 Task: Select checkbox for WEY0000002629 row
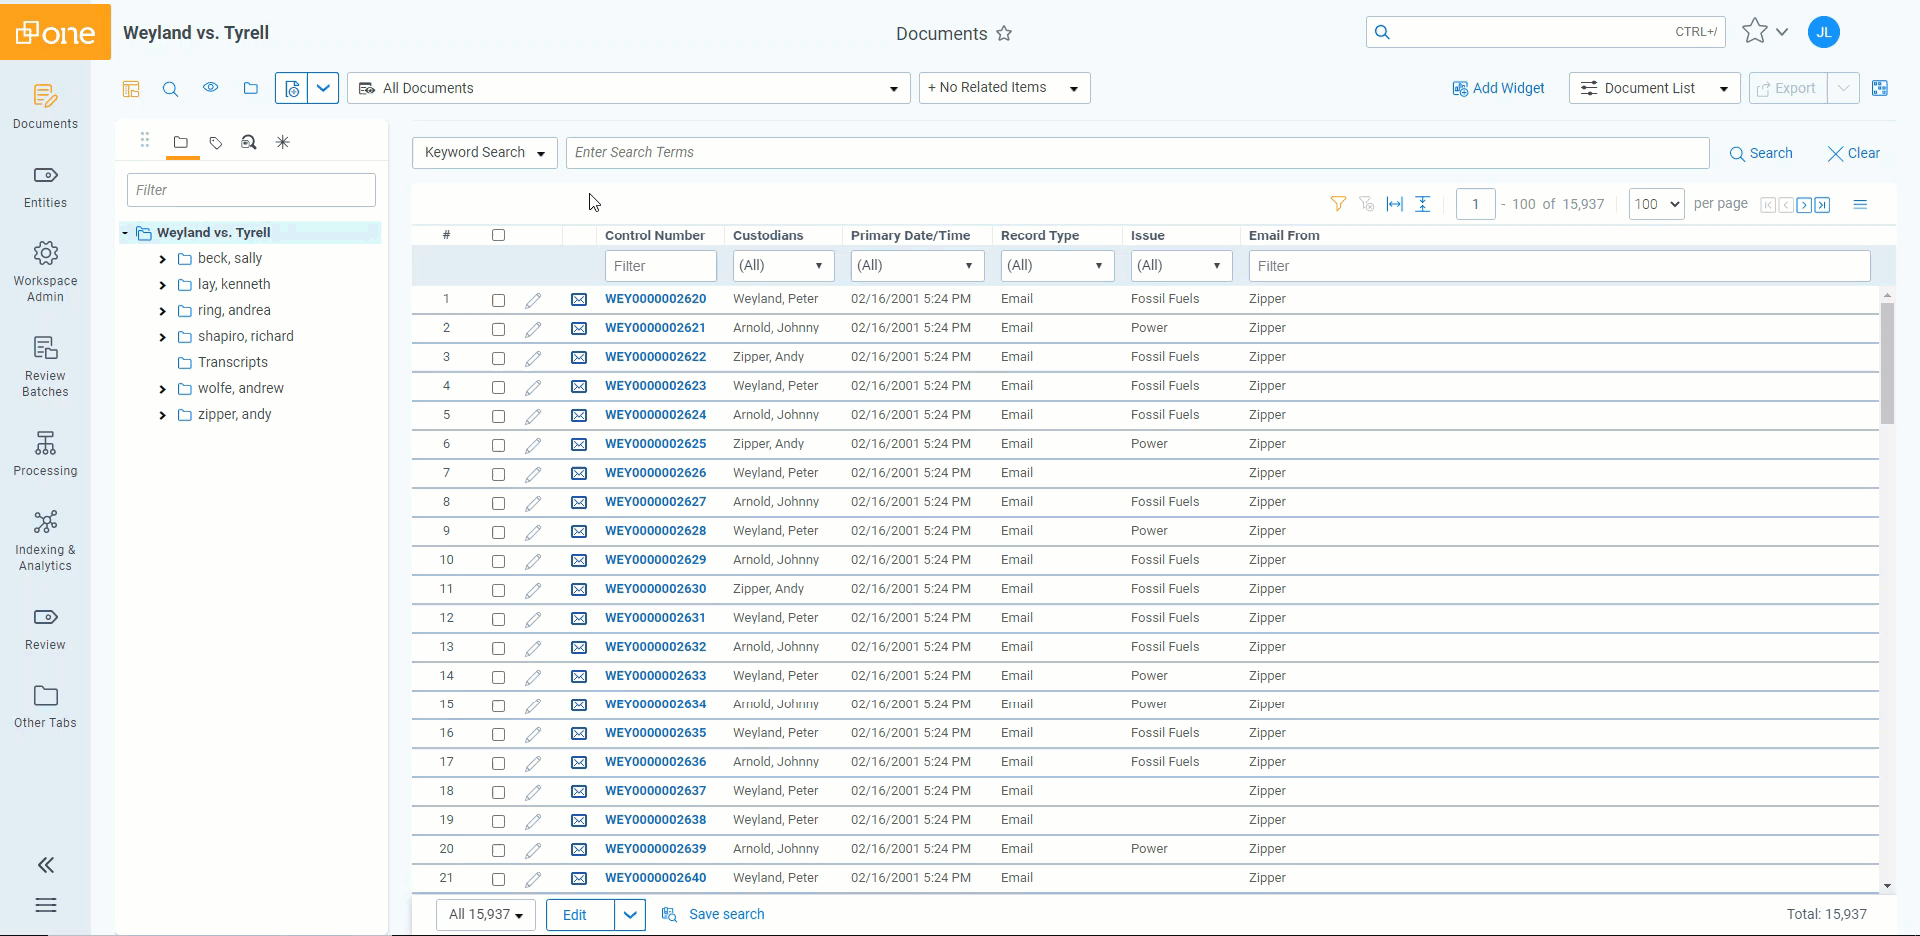tap(498, 561)
